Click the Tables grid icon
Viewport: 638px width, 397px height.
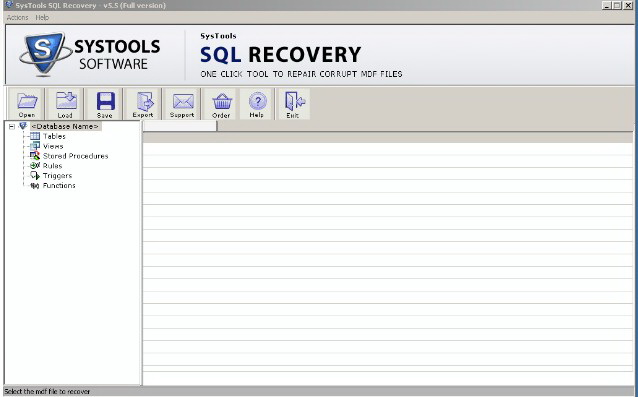(35, 136)
